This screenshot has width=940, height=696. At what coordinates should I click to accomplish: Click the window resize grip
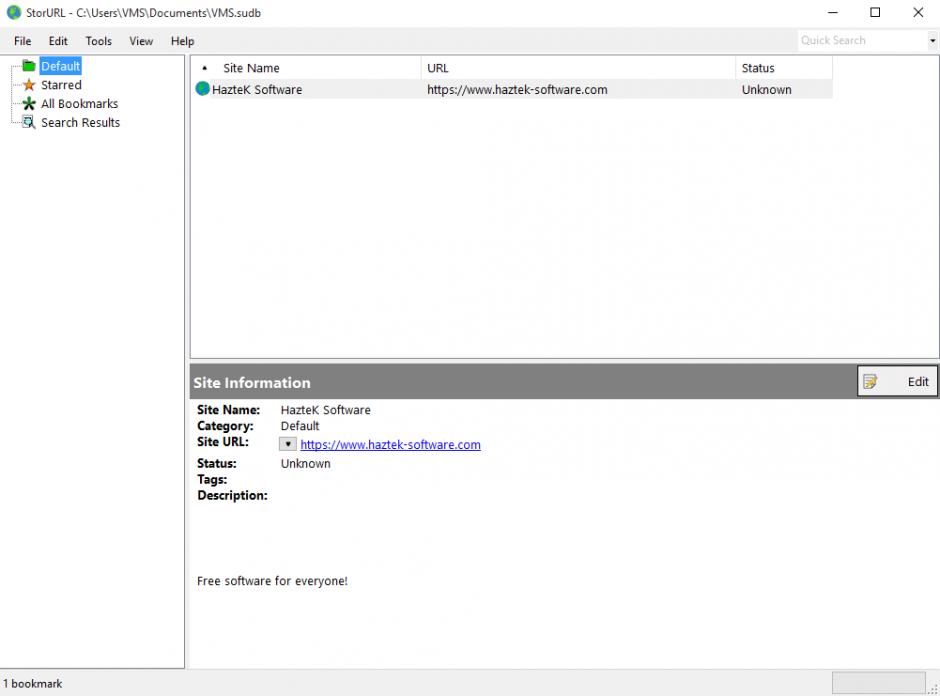[933, 689]
